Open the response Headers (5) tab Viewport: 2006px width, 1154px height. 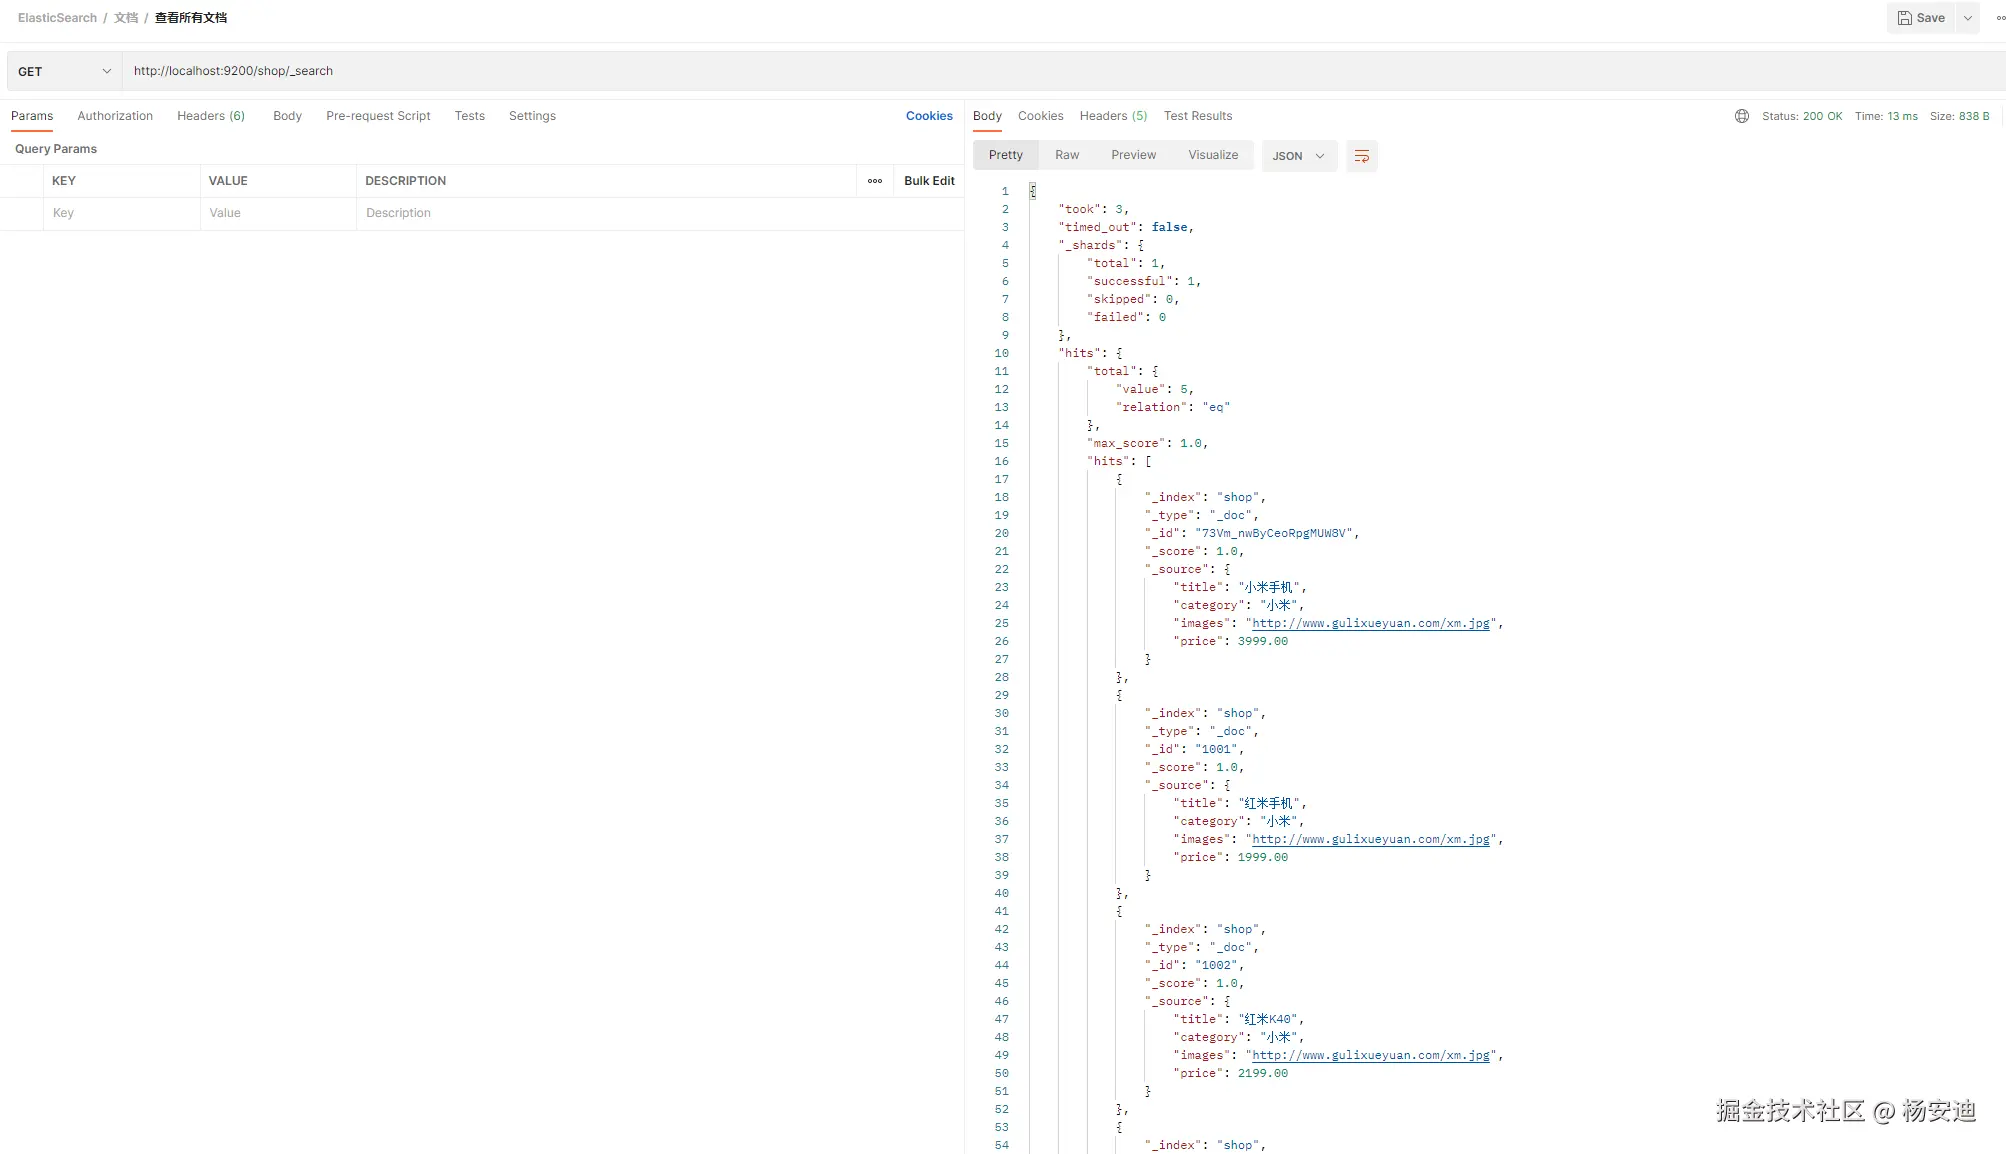[x=1113, y=116]
